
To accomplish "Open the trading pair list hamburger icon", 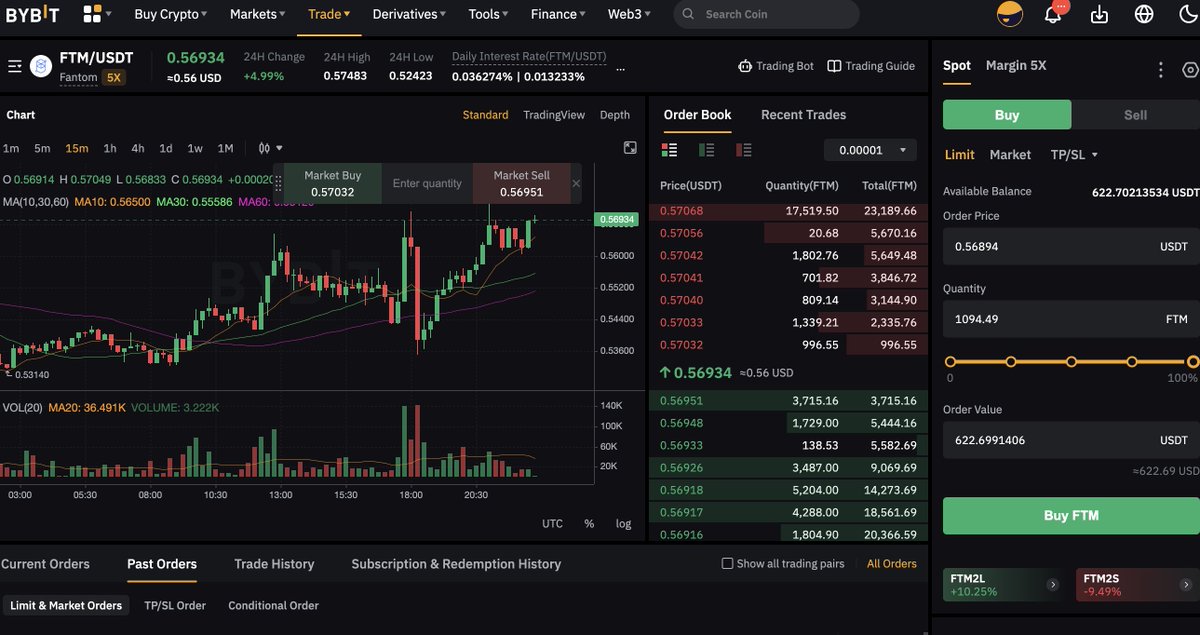I will pyautogui.click(x=15, y=67).
